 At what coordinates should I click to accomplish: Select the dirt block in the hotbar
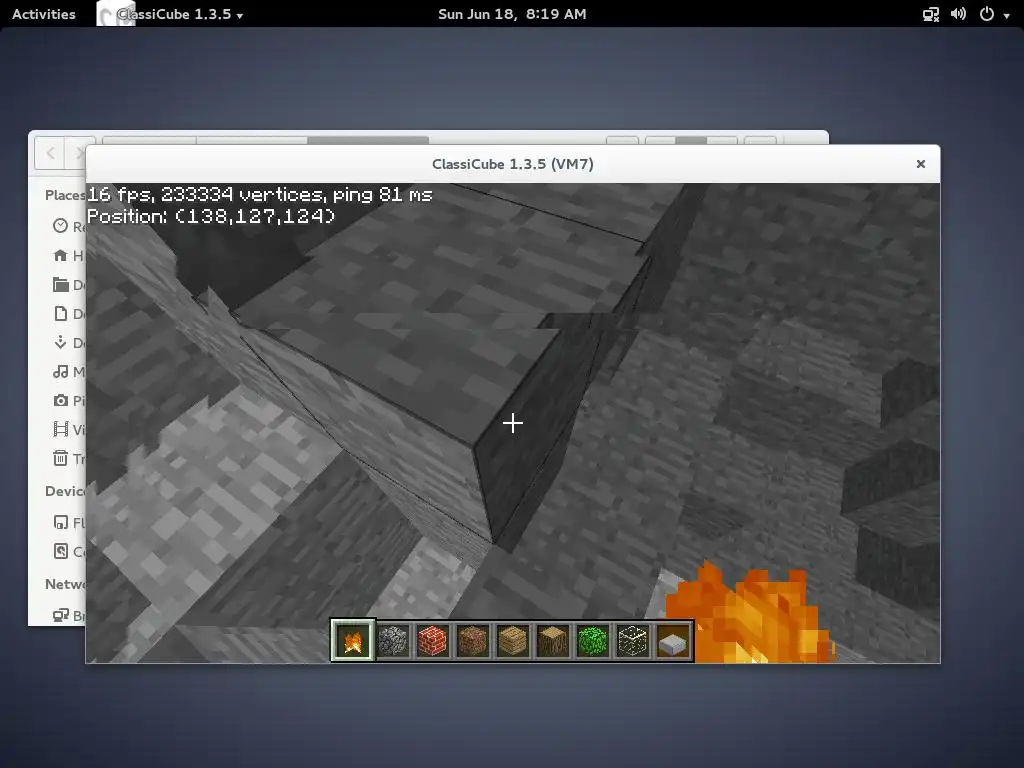pos(472,641)
